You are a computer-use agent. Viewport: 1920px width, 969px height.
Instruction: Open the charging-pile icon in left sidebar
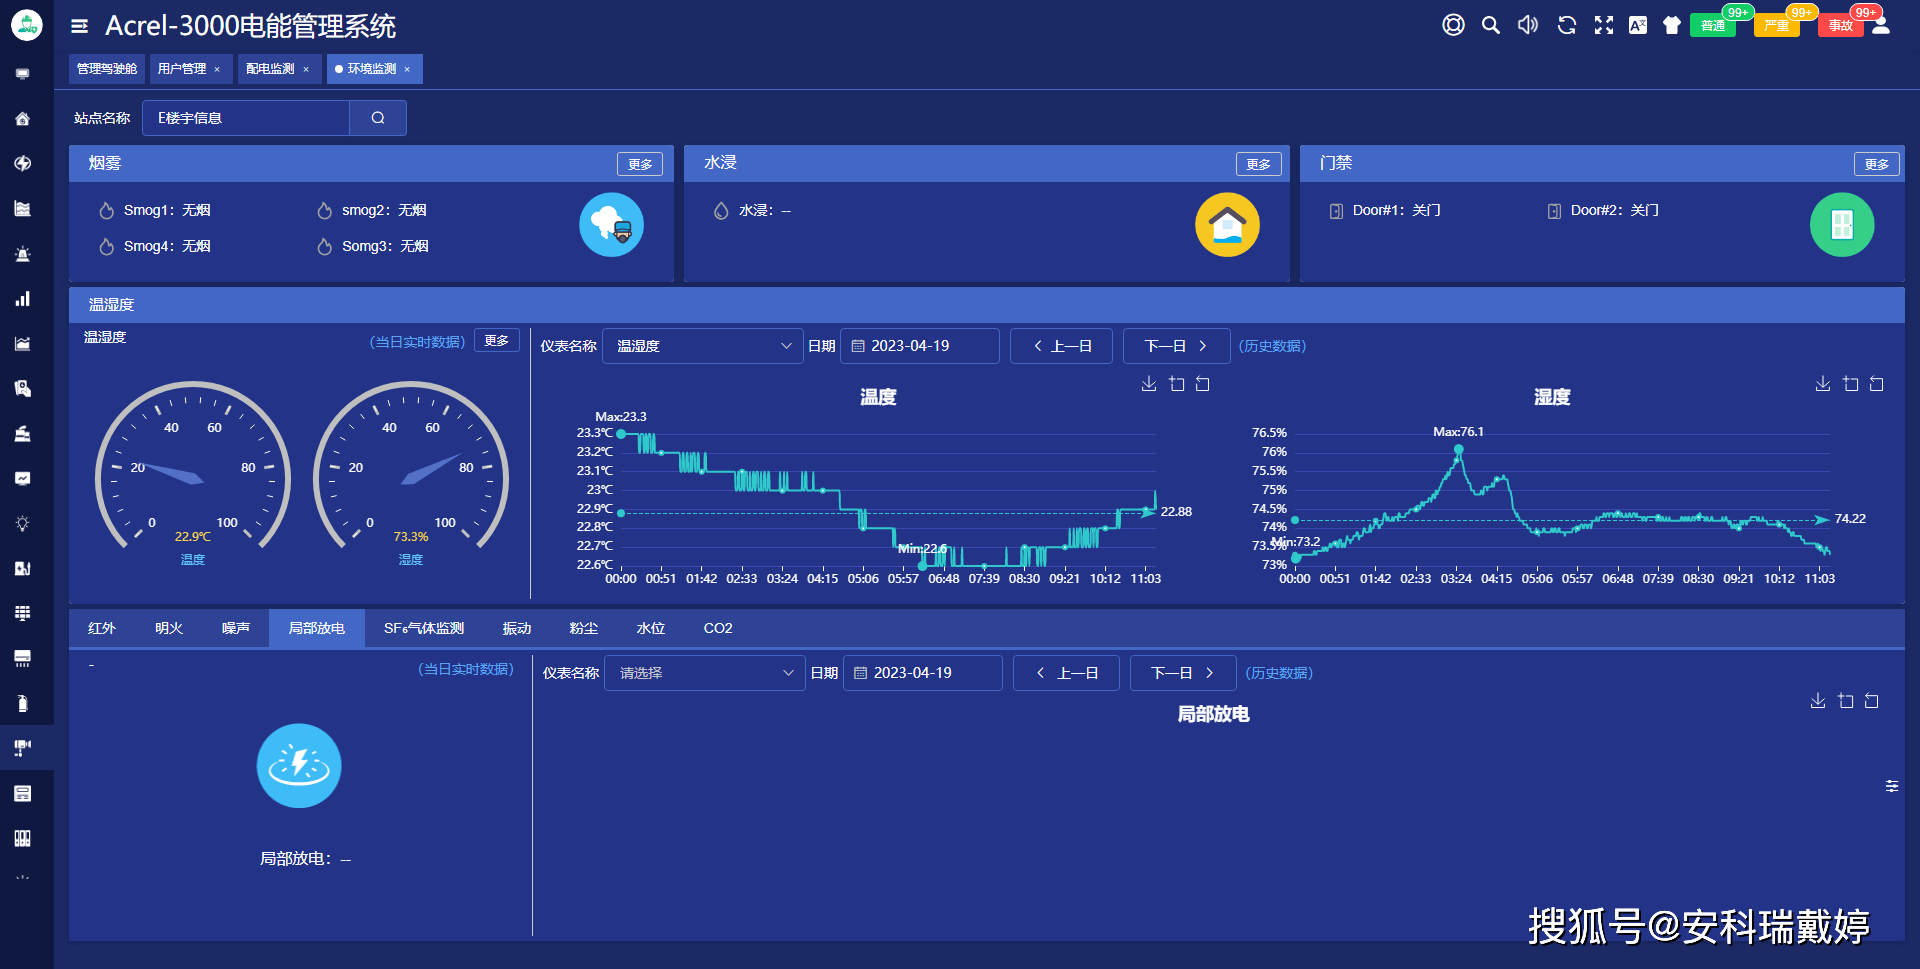23,569
